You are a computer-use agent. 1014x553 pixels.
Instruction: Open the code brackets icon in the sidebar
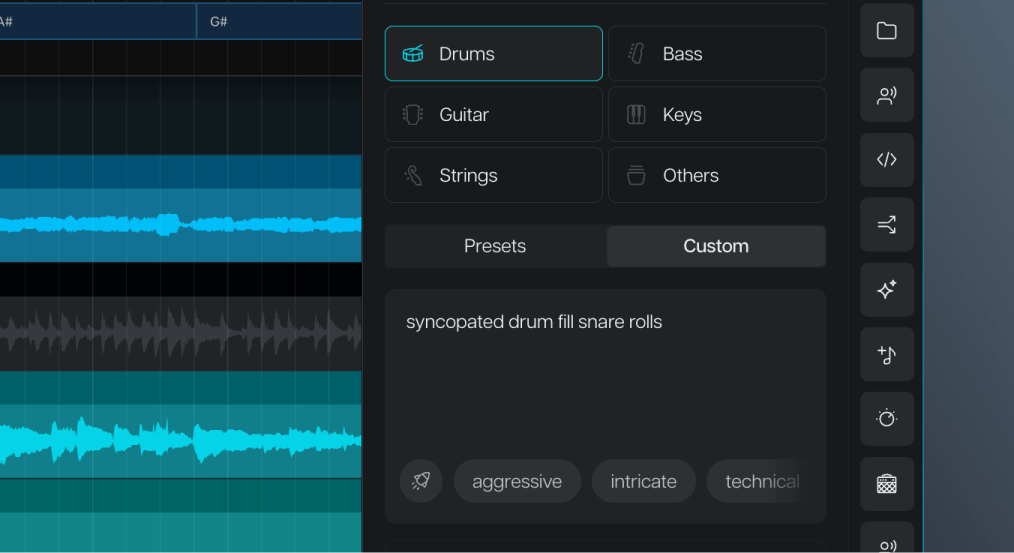pyautogui.click(x=887, y=160)
